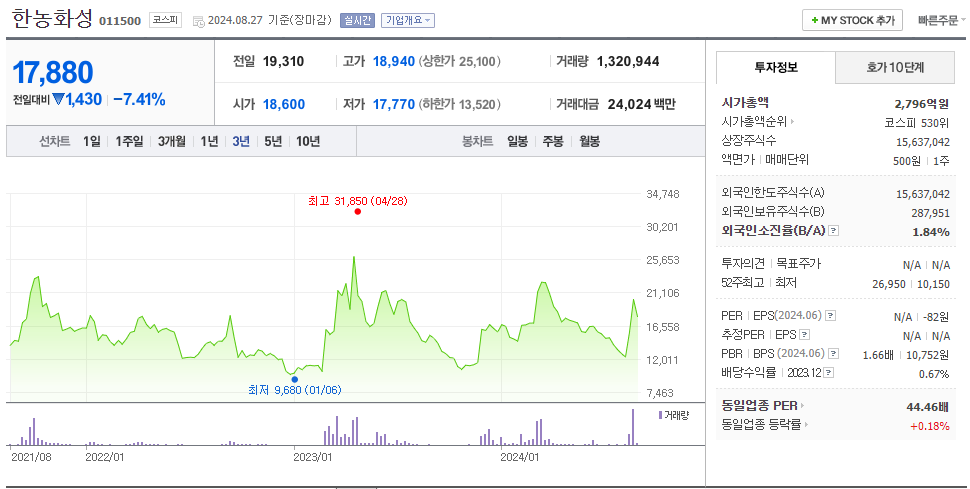This screenshot has width=970, height=489.
Task: Click the 1.84% foreign ownership value
Action: [x=931, y=232]
